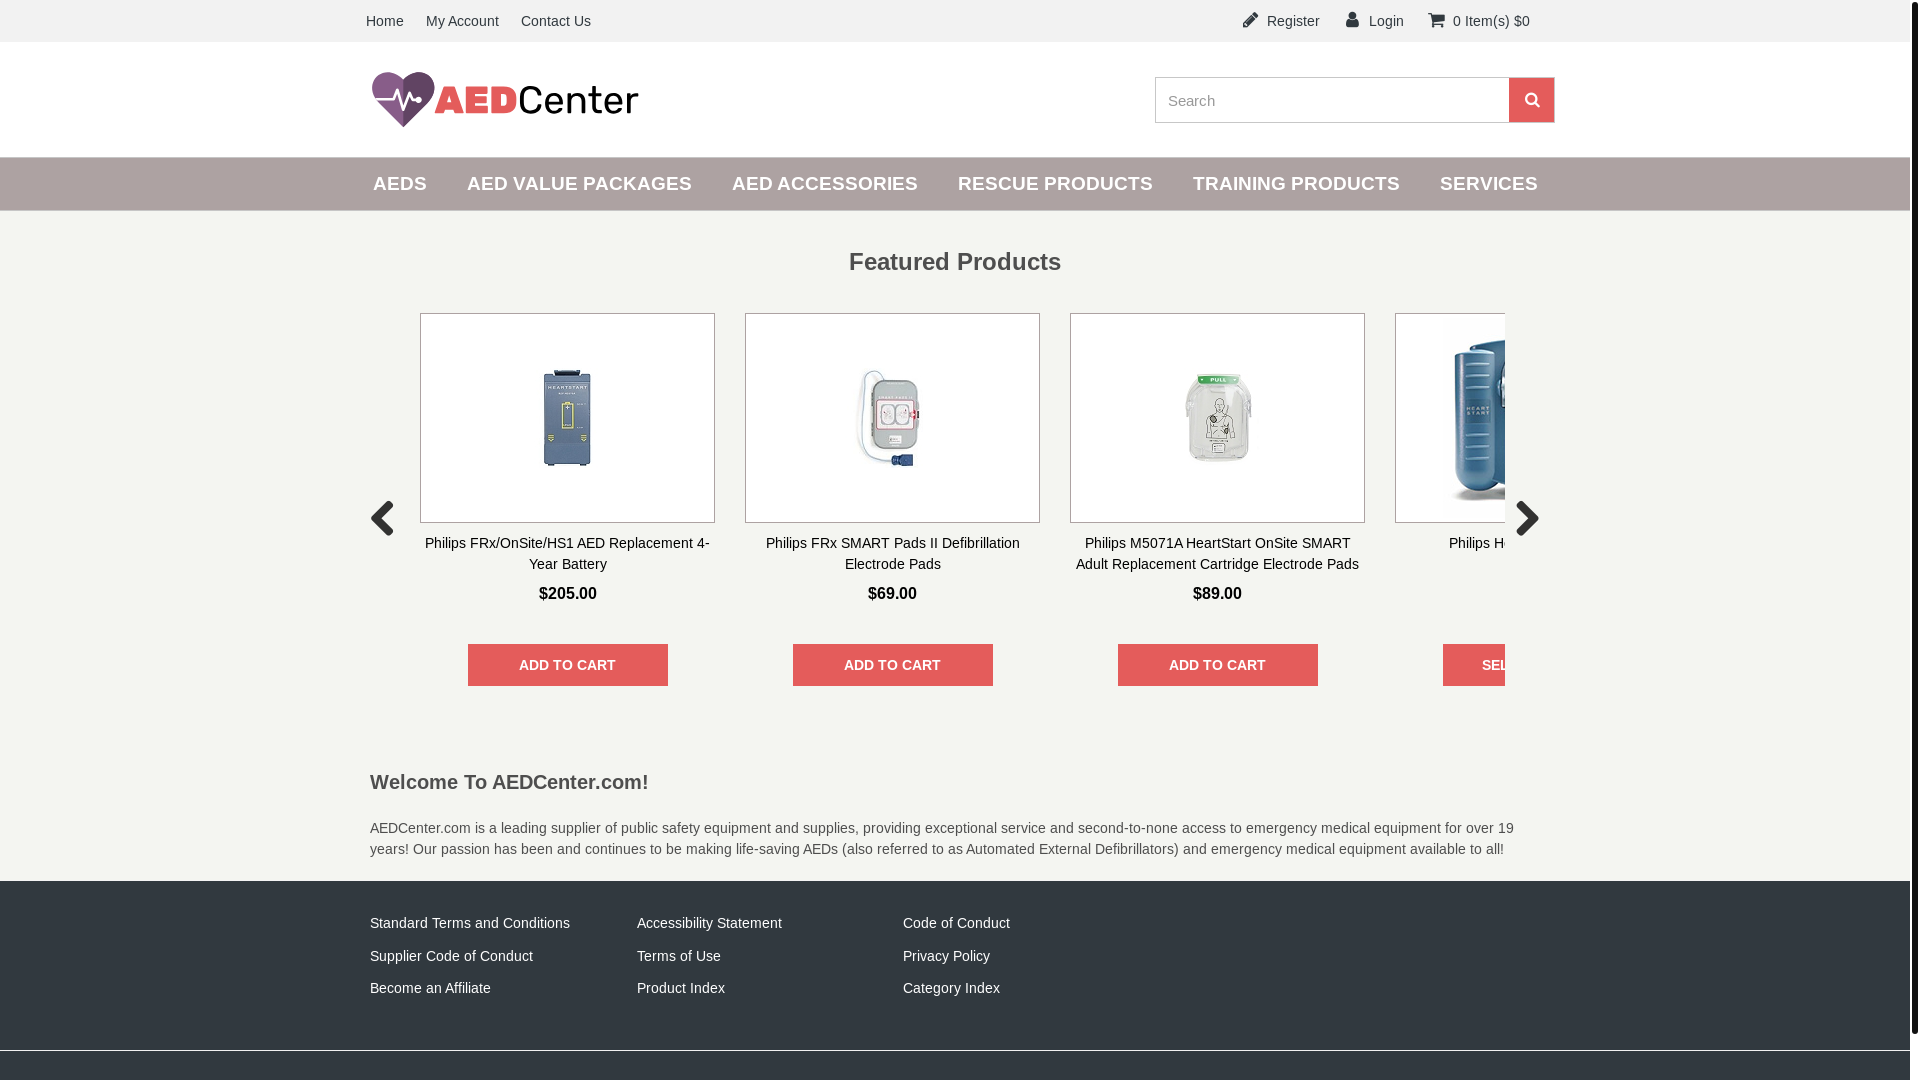Viewport: 1920px width, 1080px height.
Task: View cart 0 Item(s) $0
Action: 1491,21
